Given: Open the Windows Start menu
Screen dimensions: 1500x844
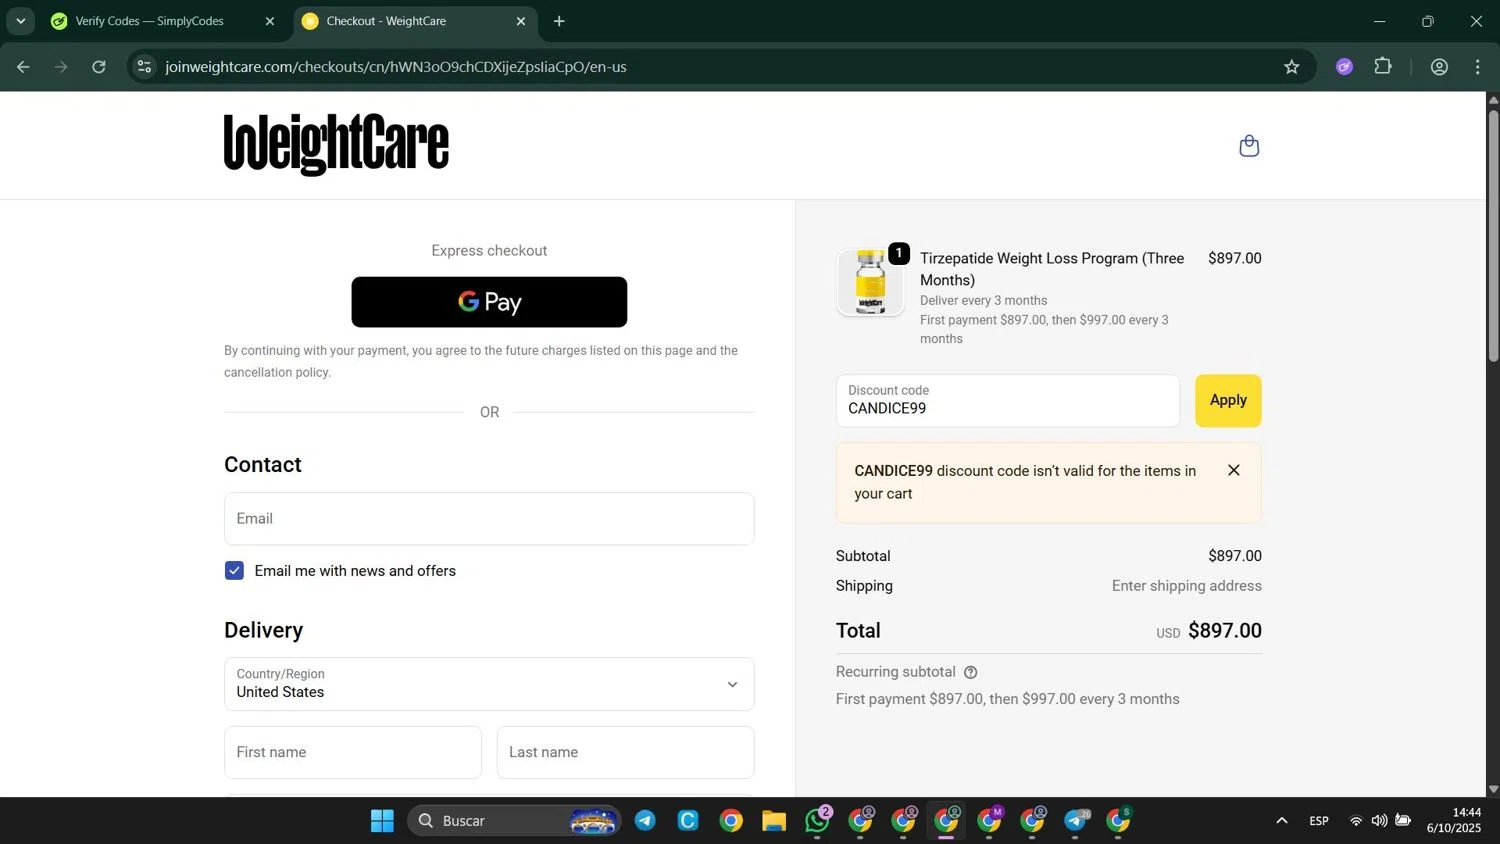Looking at the screenshot, I should 382,821.
